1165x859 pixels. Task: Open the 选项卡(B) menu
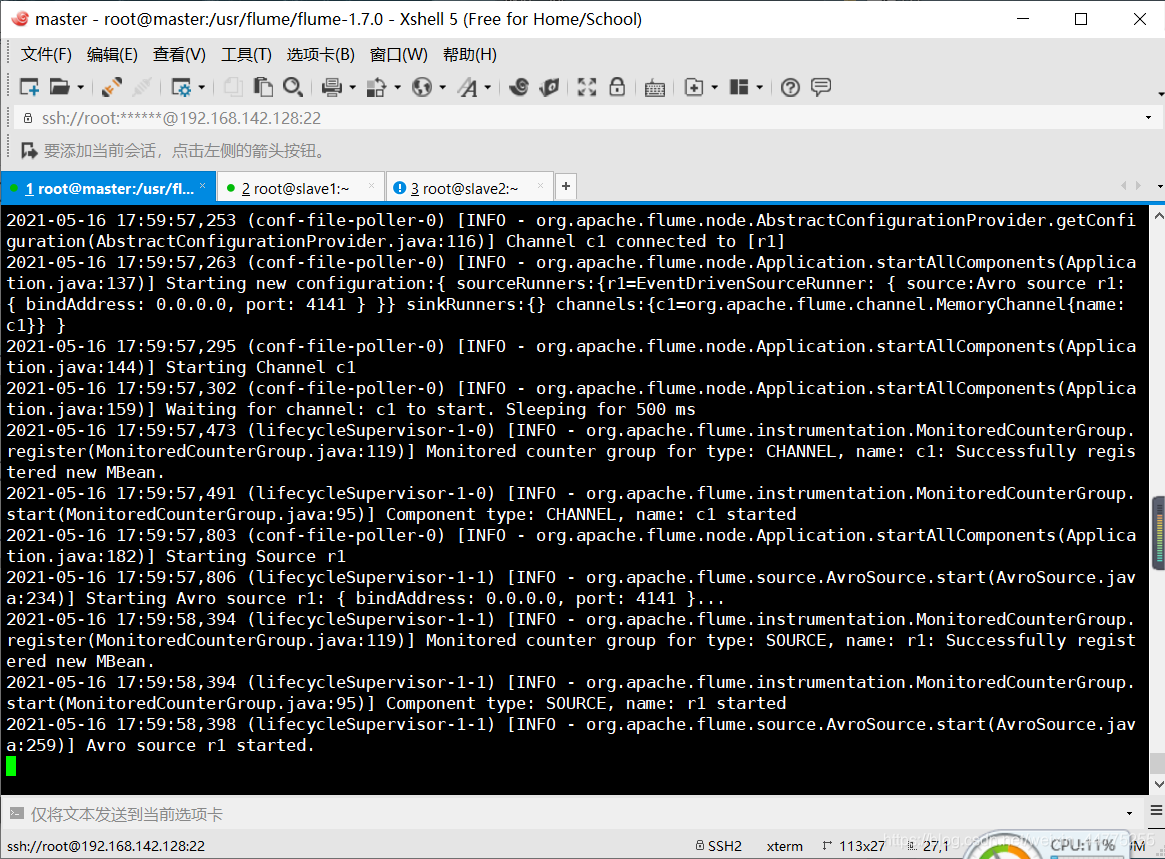pos(321,55)
